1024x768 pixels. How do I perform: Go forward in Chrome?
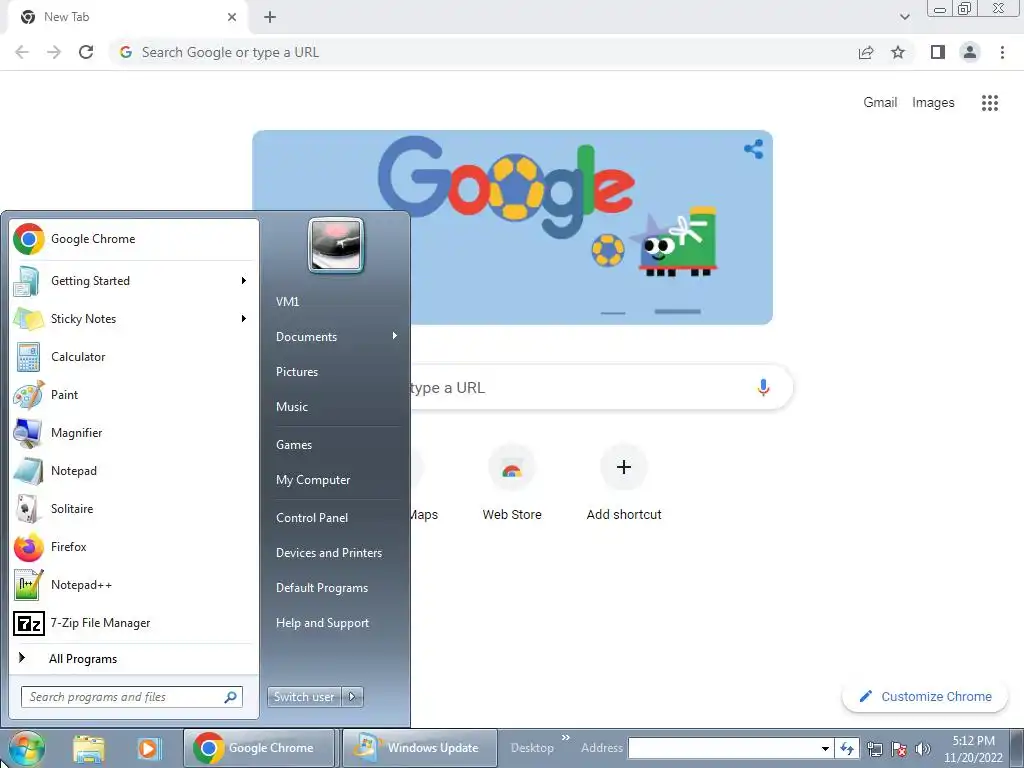54,52
